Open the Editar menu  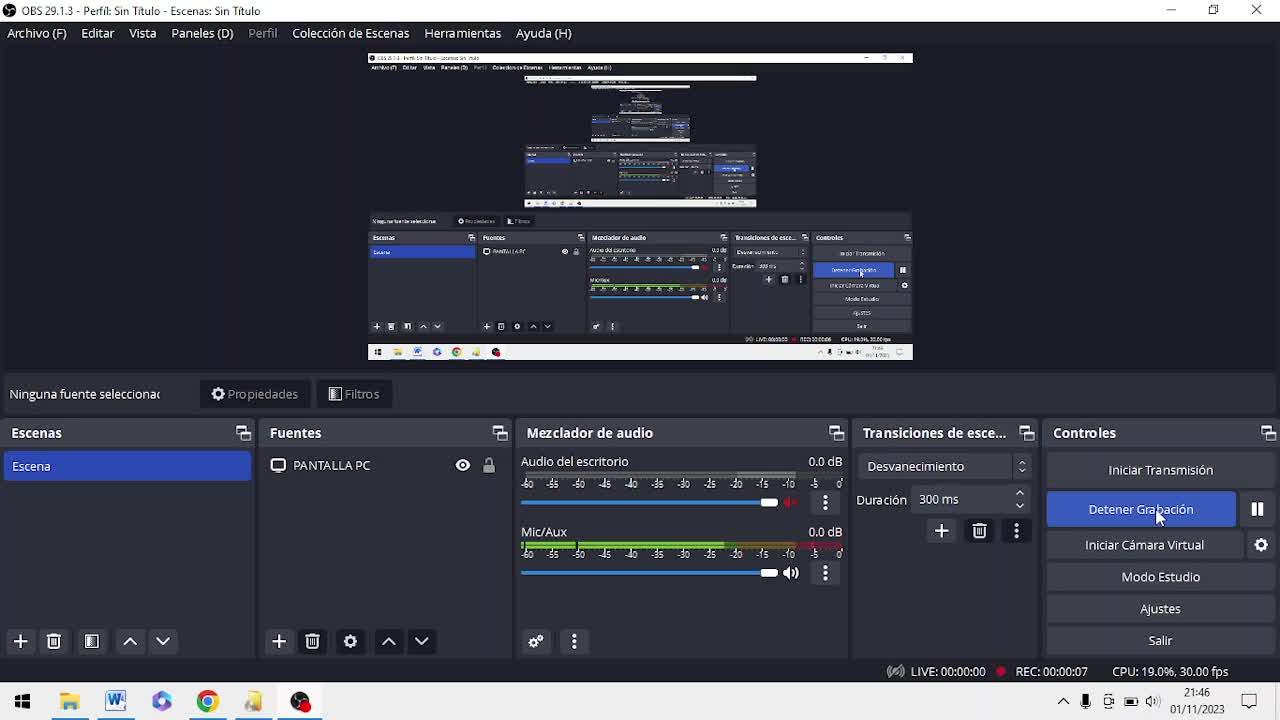(x=97, y=33)
